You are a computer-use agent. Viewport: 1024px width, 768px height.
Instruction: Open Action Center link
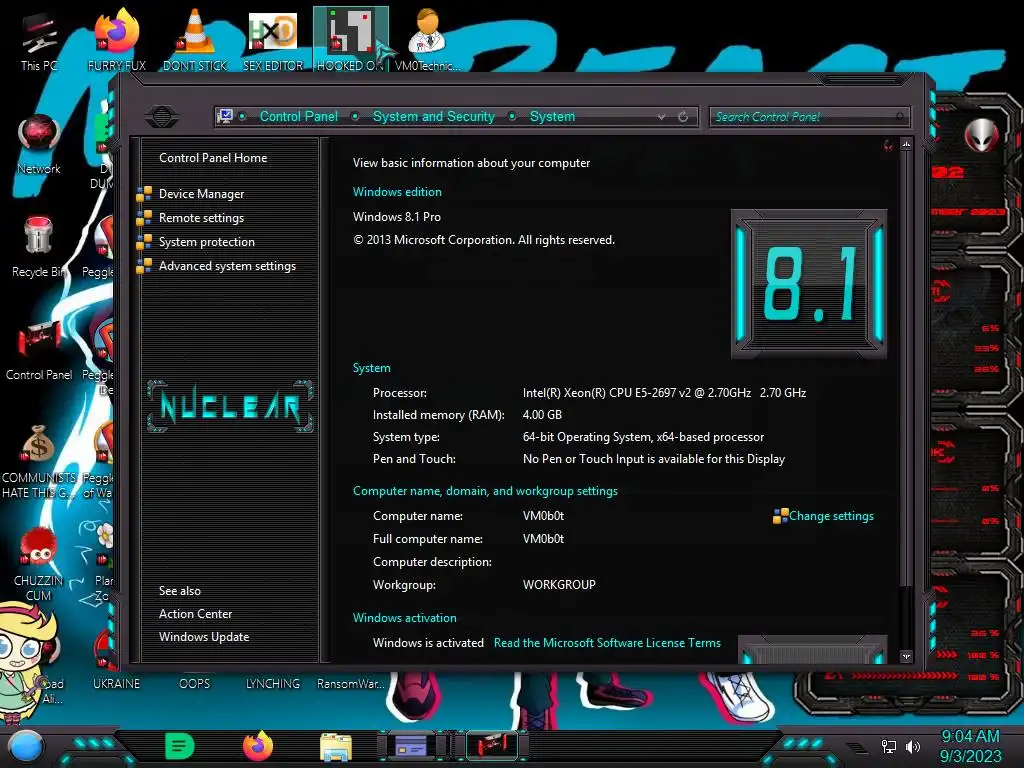(195, 614)
